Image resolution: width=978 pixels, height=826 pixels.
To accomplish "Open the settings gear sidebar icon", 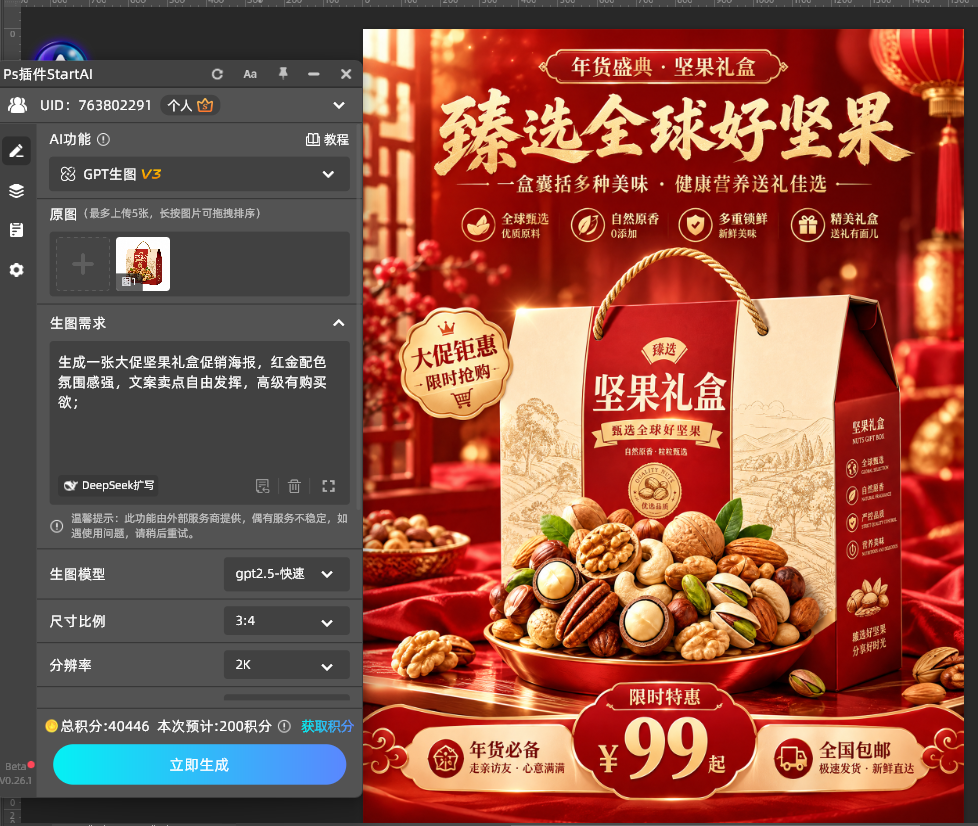I will coord(17,270).
